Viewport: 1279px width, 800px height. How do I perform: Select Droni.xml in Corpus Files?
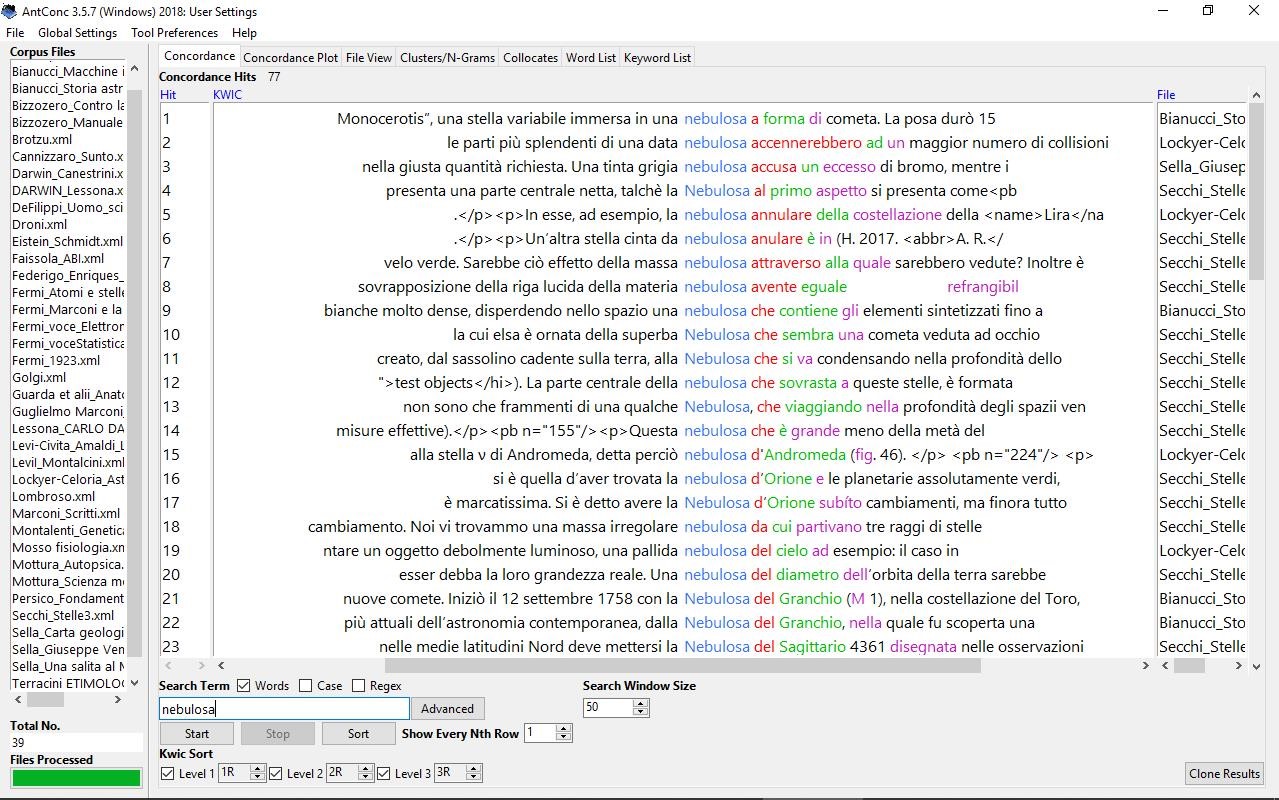(x=40, y=225)
